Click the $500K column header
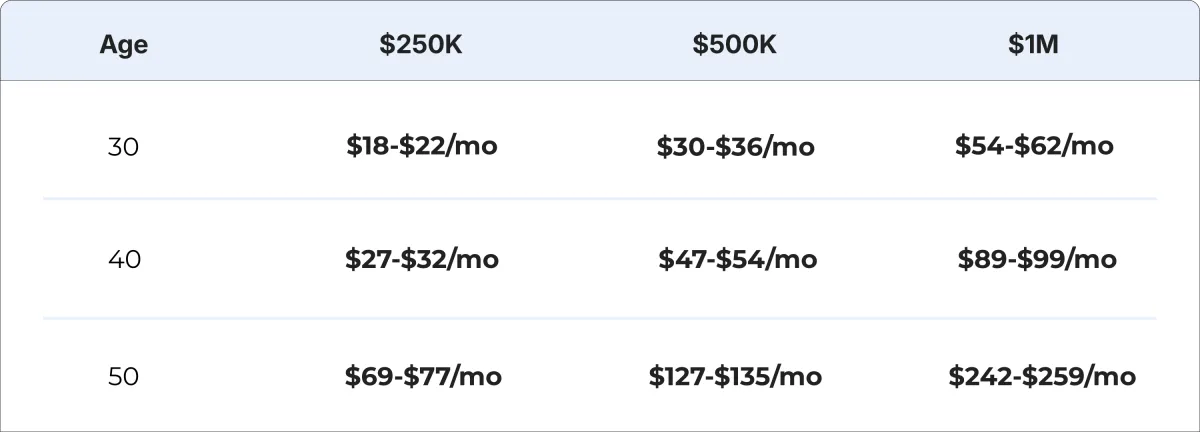 coord(735,45)
